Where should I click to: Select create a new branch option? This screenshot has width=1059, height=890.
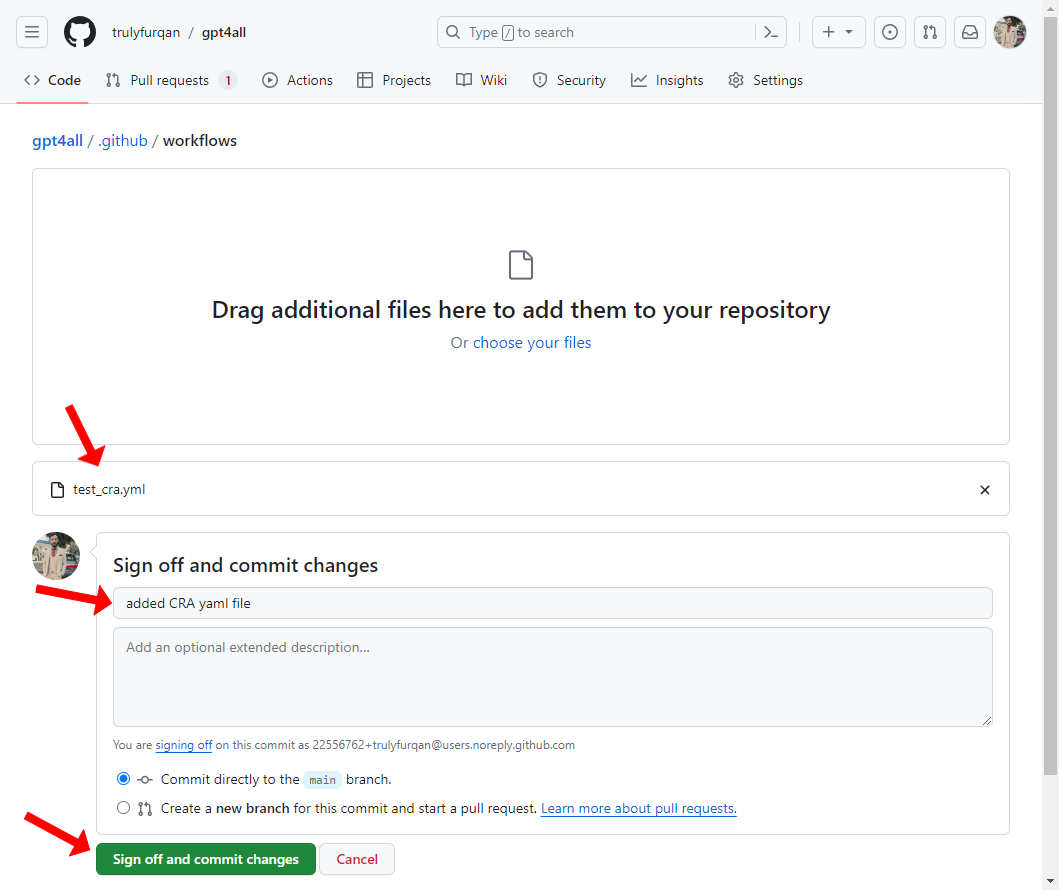coord(124,808)
